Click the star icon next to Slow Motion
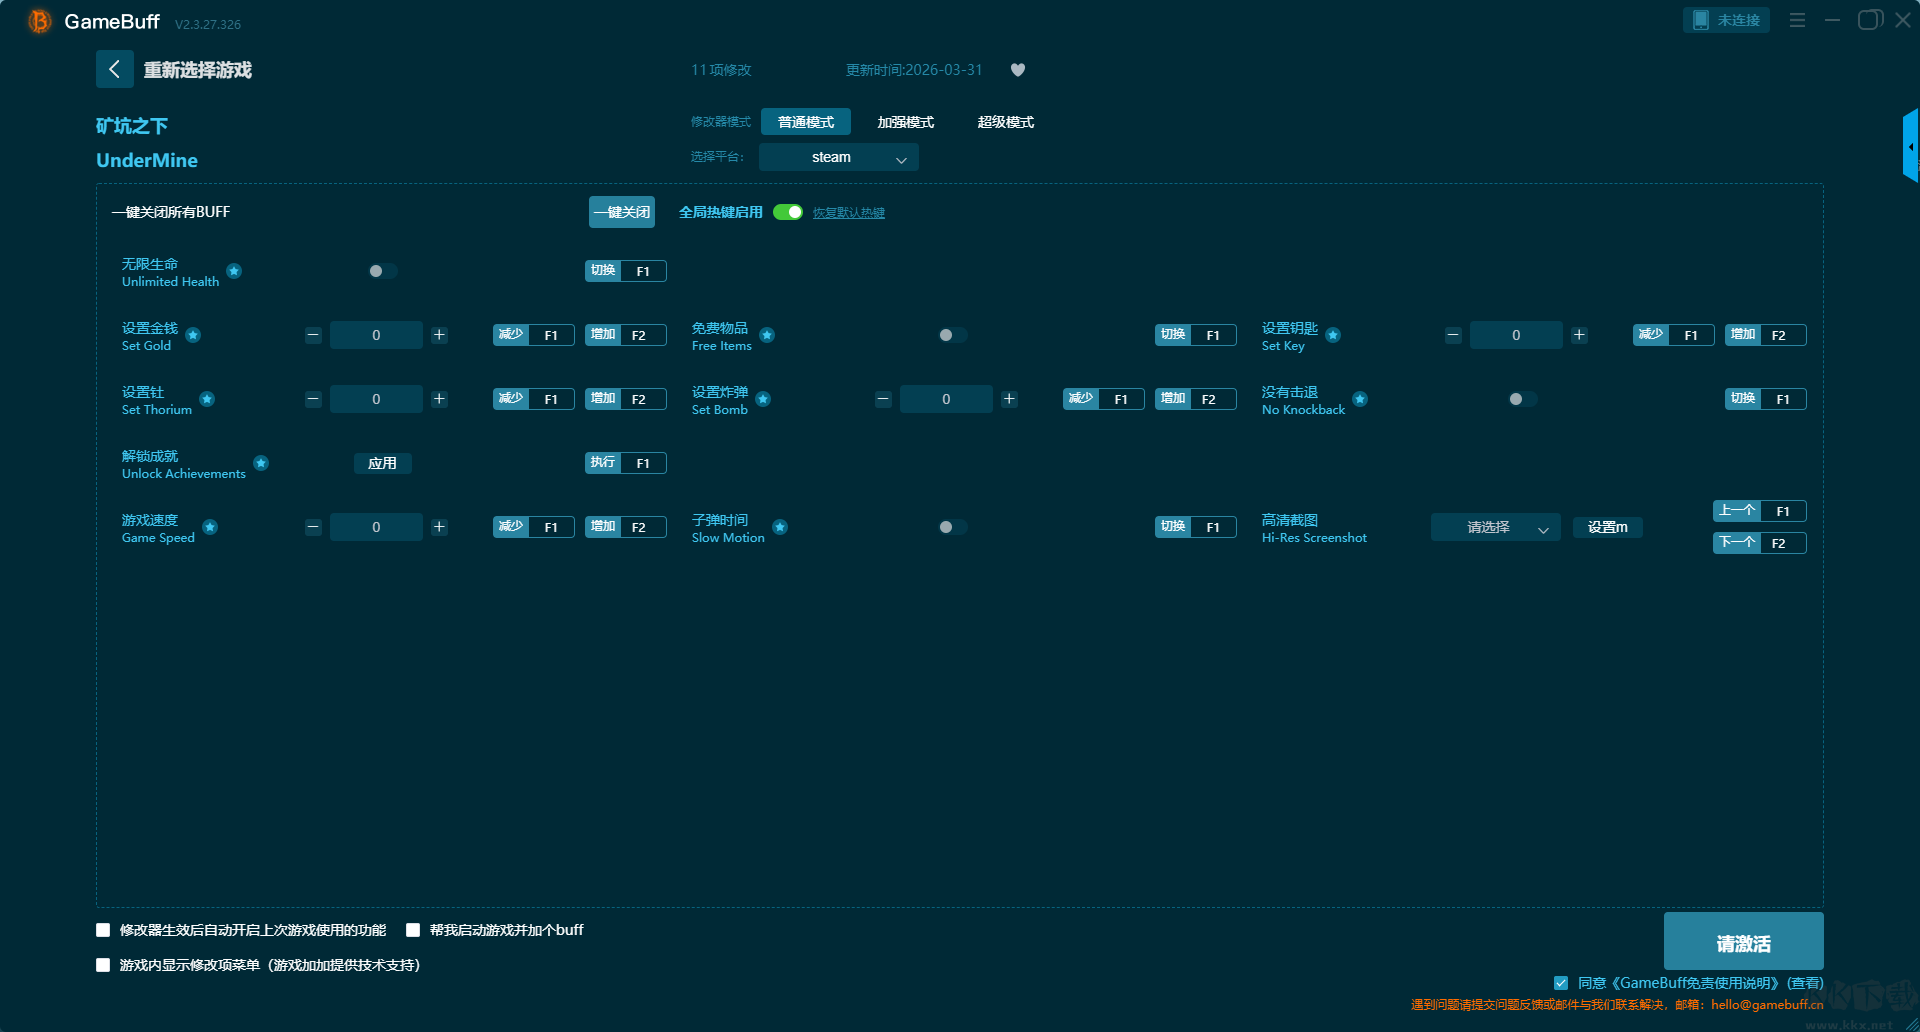 pos(780,527)
